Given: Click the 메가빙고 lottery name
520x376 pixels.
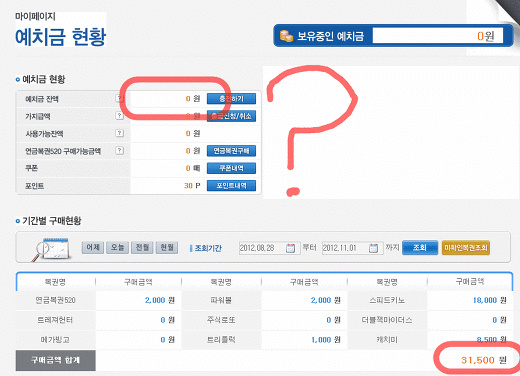Looking at the screenshot, I should (55, 340).
